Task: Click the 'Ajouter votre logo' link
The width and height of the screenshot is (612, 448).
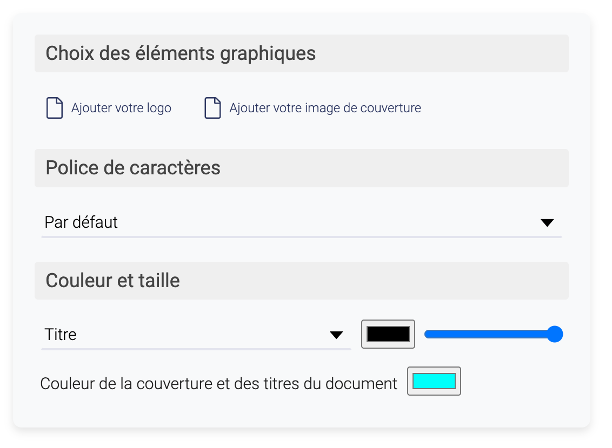Action: (121, 108)
